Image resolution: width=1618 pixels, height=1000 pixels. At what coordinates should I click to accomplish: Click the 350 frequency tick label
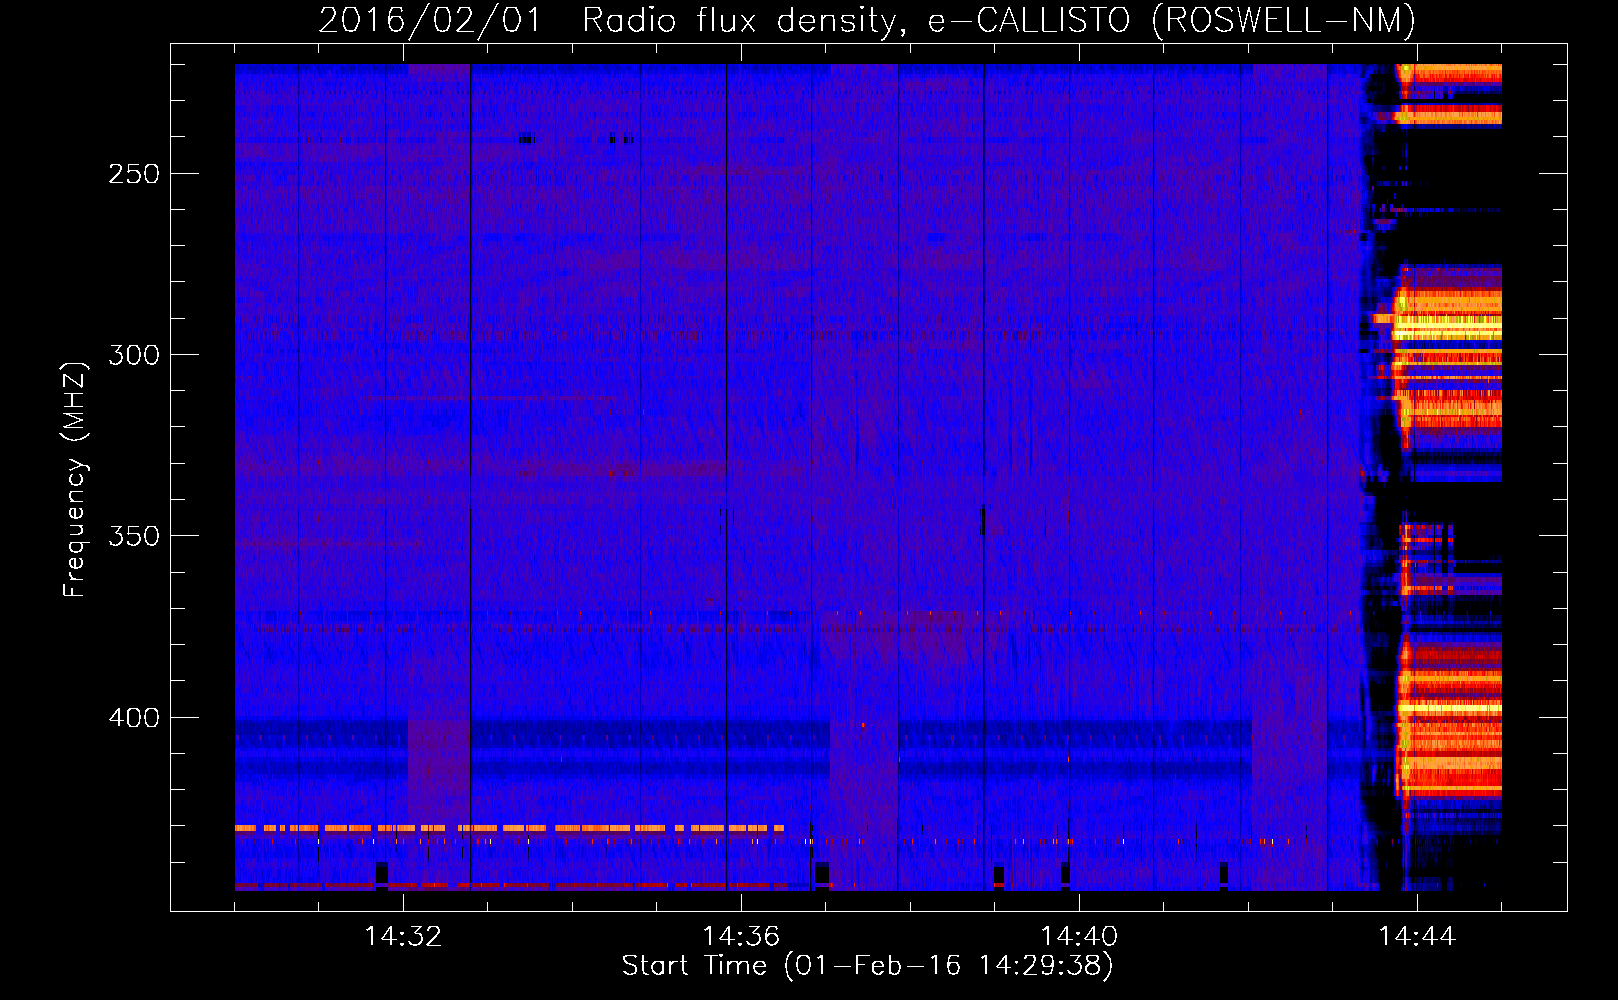(x=134, y=536)
